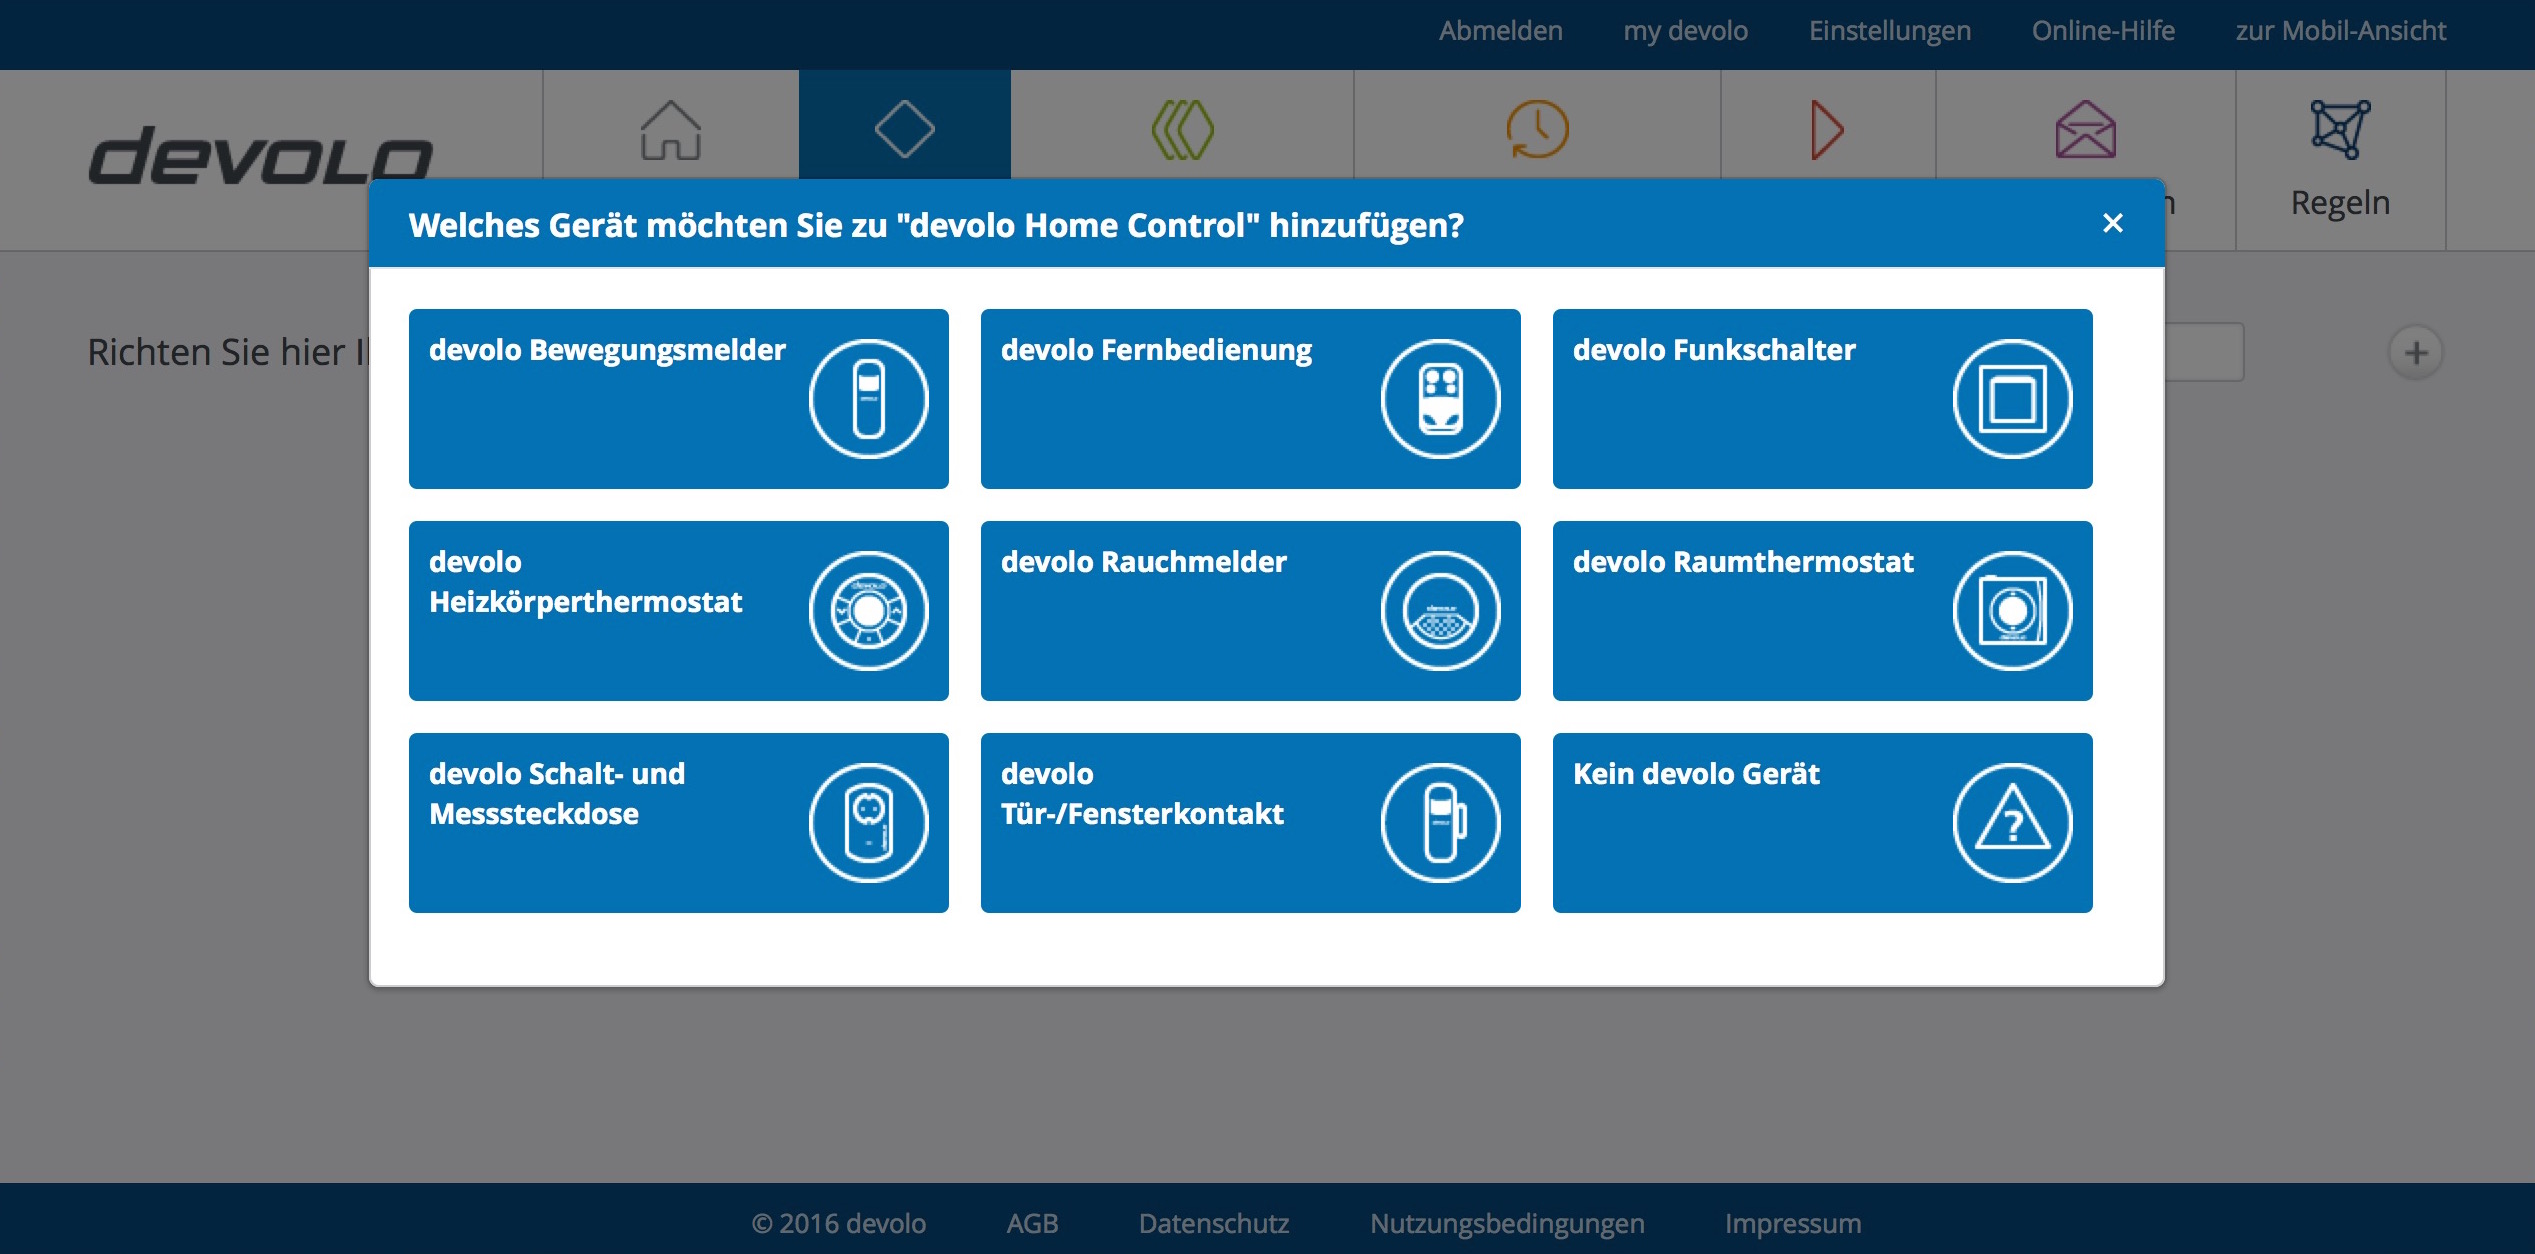This screenshot has height=1254, width=2535.
Task: Choose devolo Funkschalter tile
Action: click(x=1822, y=399)
